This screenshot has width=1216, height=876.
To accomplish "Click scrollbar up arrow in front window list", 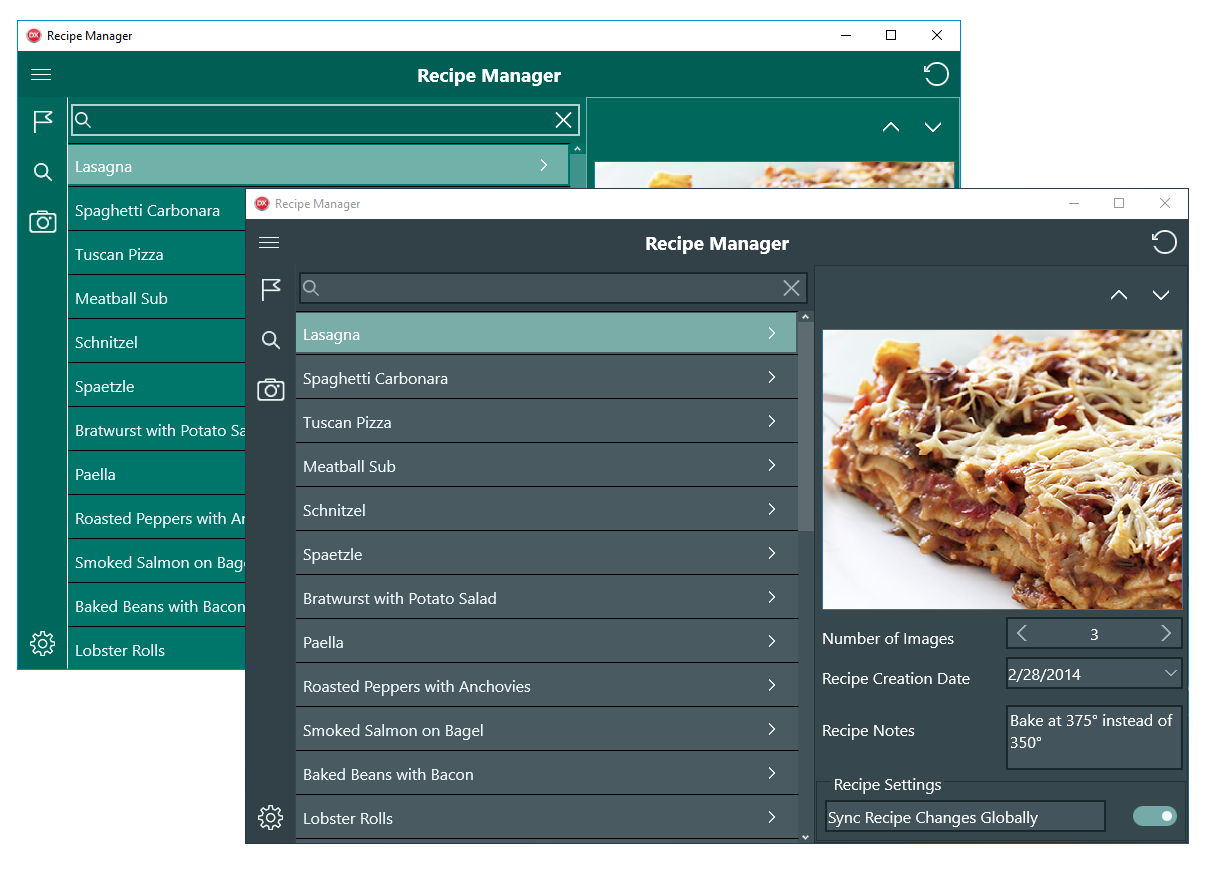I will point(806,316).
